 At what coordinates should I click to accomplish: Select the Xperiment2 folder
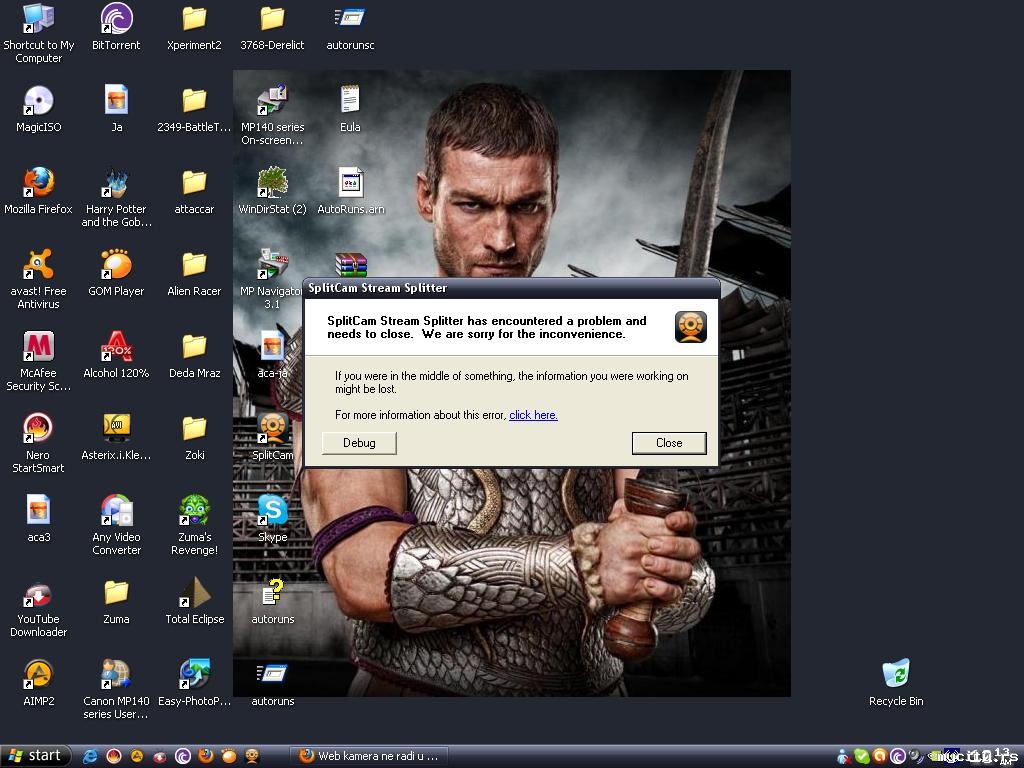click(x=194, y=27)
